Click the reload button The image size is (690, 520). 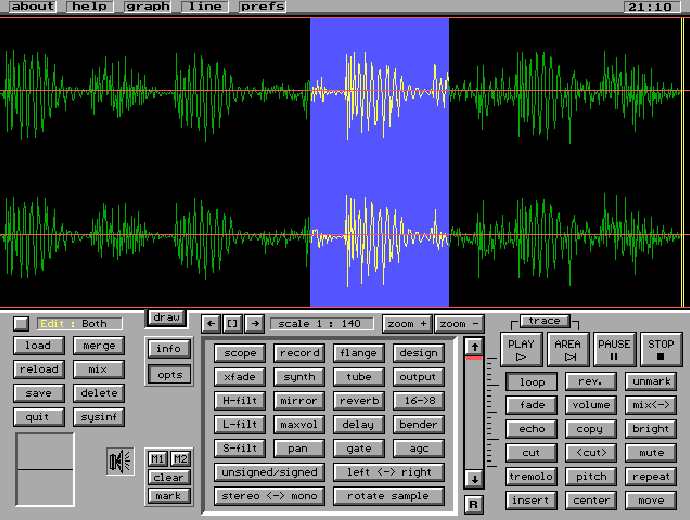tap(39, 369)
